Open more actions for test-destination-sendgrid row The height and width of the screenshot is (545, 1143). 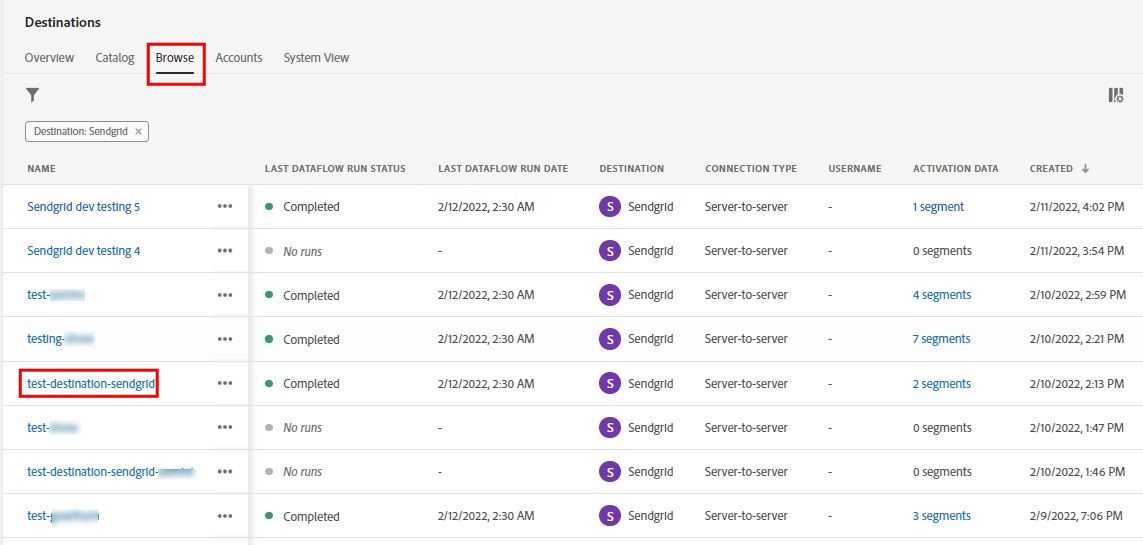click(x=225, y=384)
